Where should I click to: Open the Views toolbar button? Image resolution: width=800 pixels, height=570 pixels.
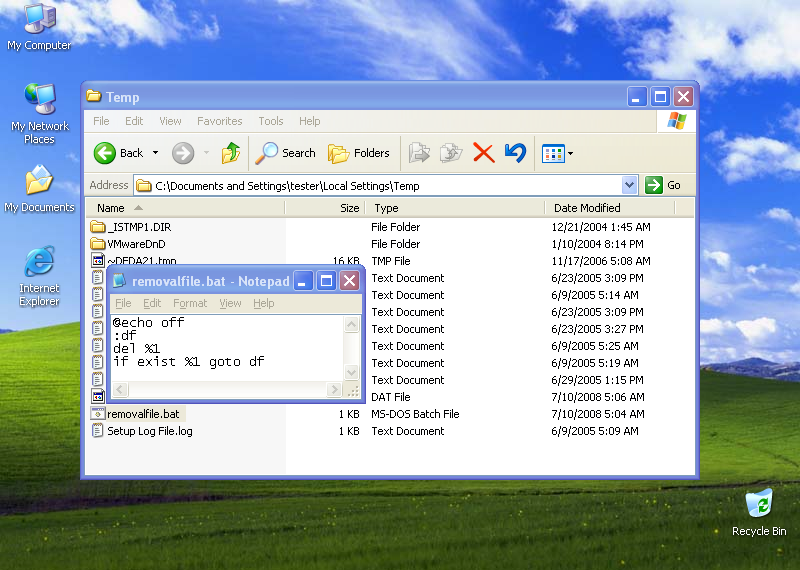[557, 153]
